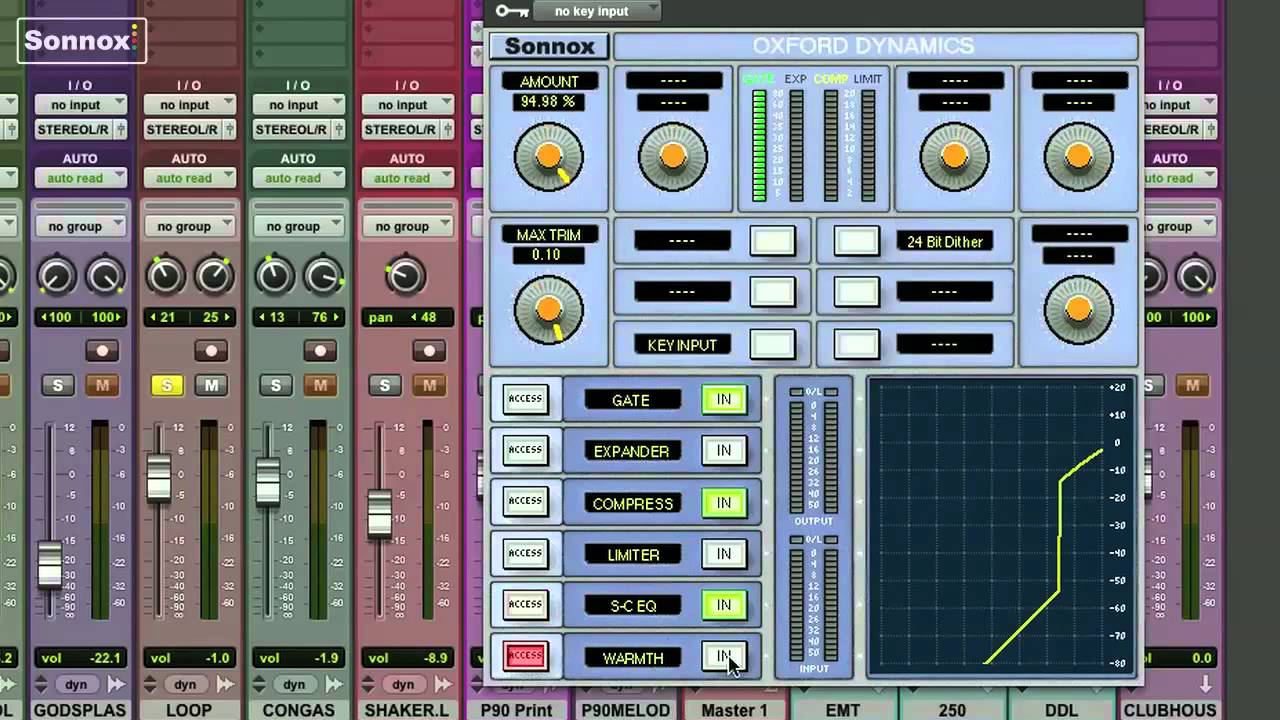1280x720 pixels.
Task: Select the Master 1 track name
Action: tap(734, 710)
